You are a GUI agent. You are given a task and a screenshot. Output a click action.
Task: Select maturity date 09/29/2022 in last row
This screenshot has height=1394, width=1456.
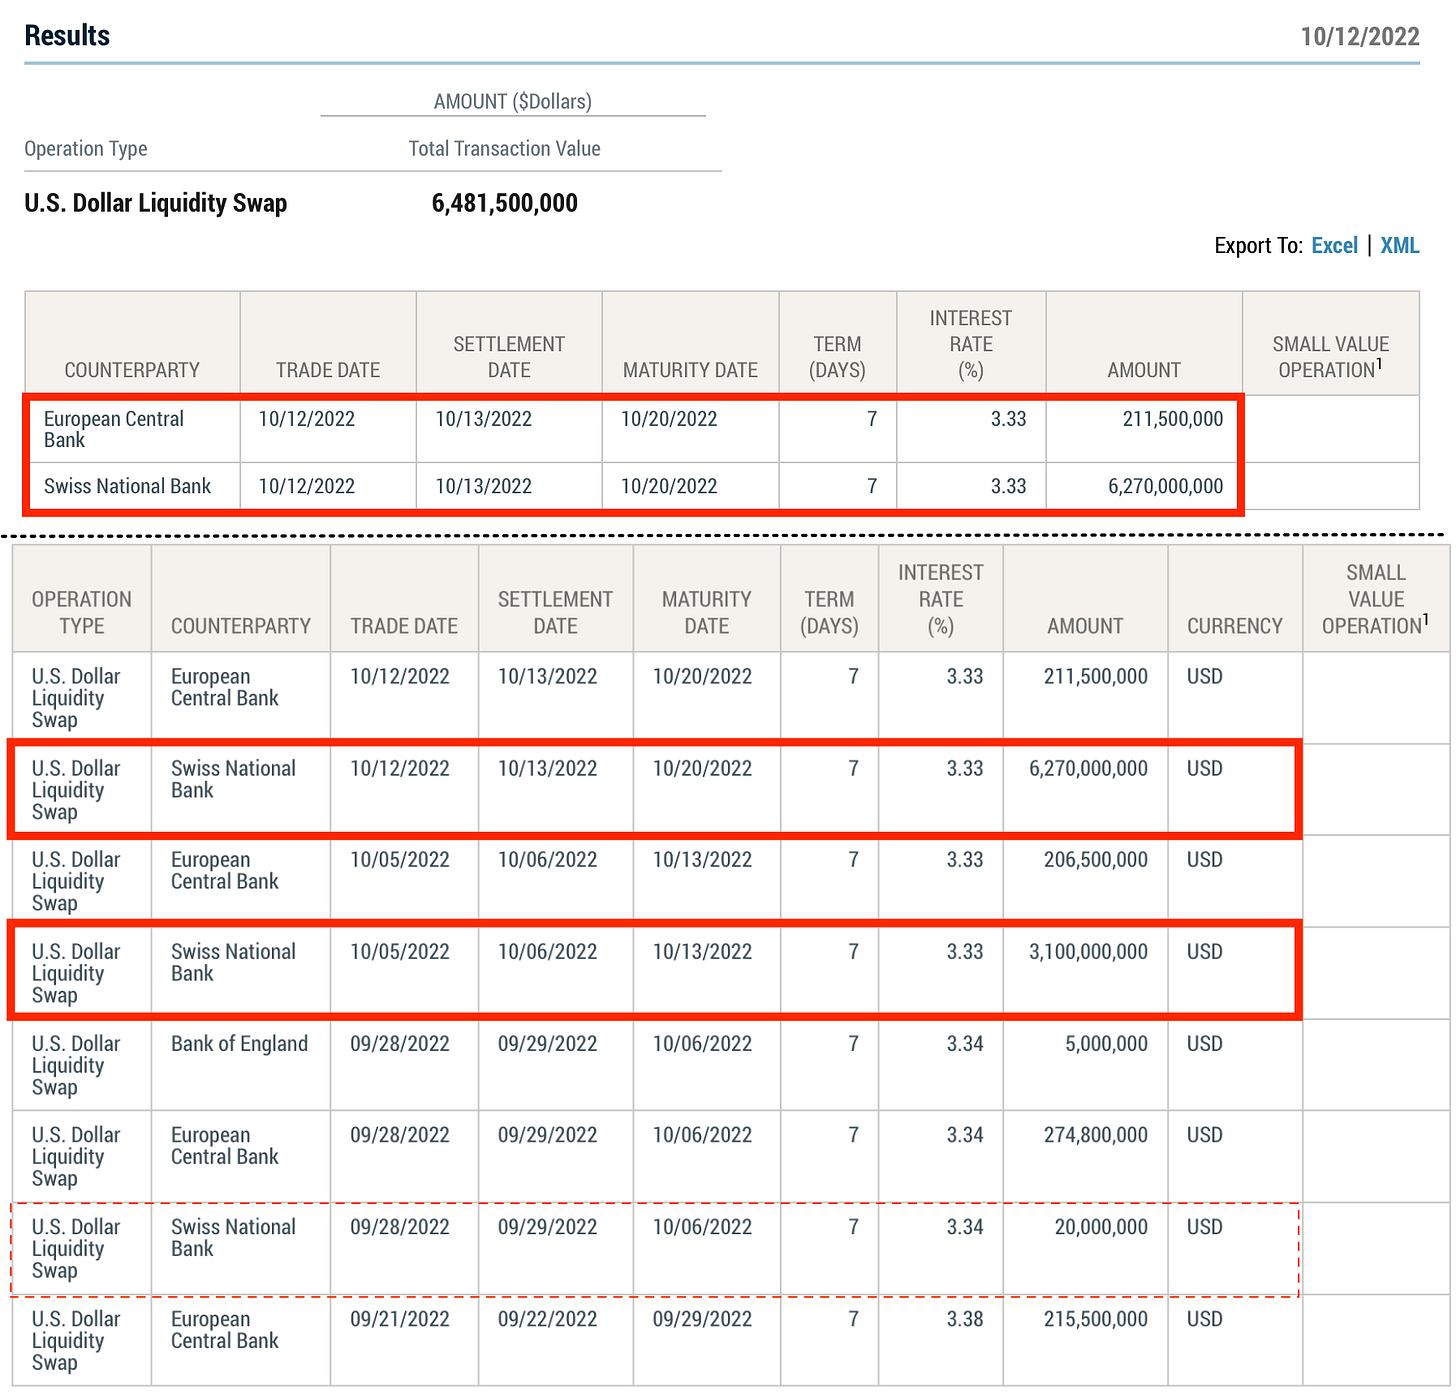point(702,1319)
